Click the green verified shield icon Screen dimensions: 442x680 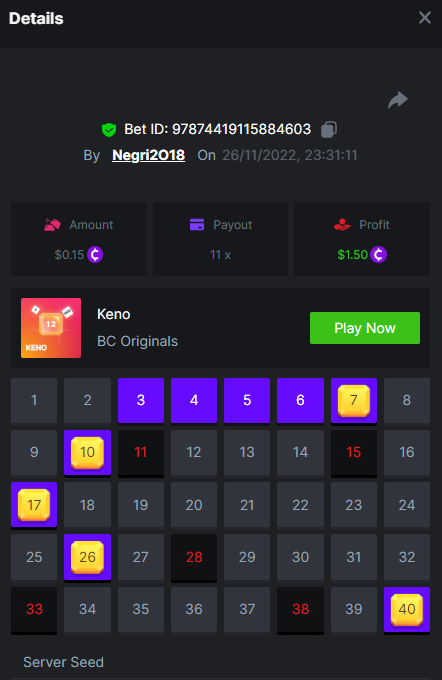[x=109, y=129]
